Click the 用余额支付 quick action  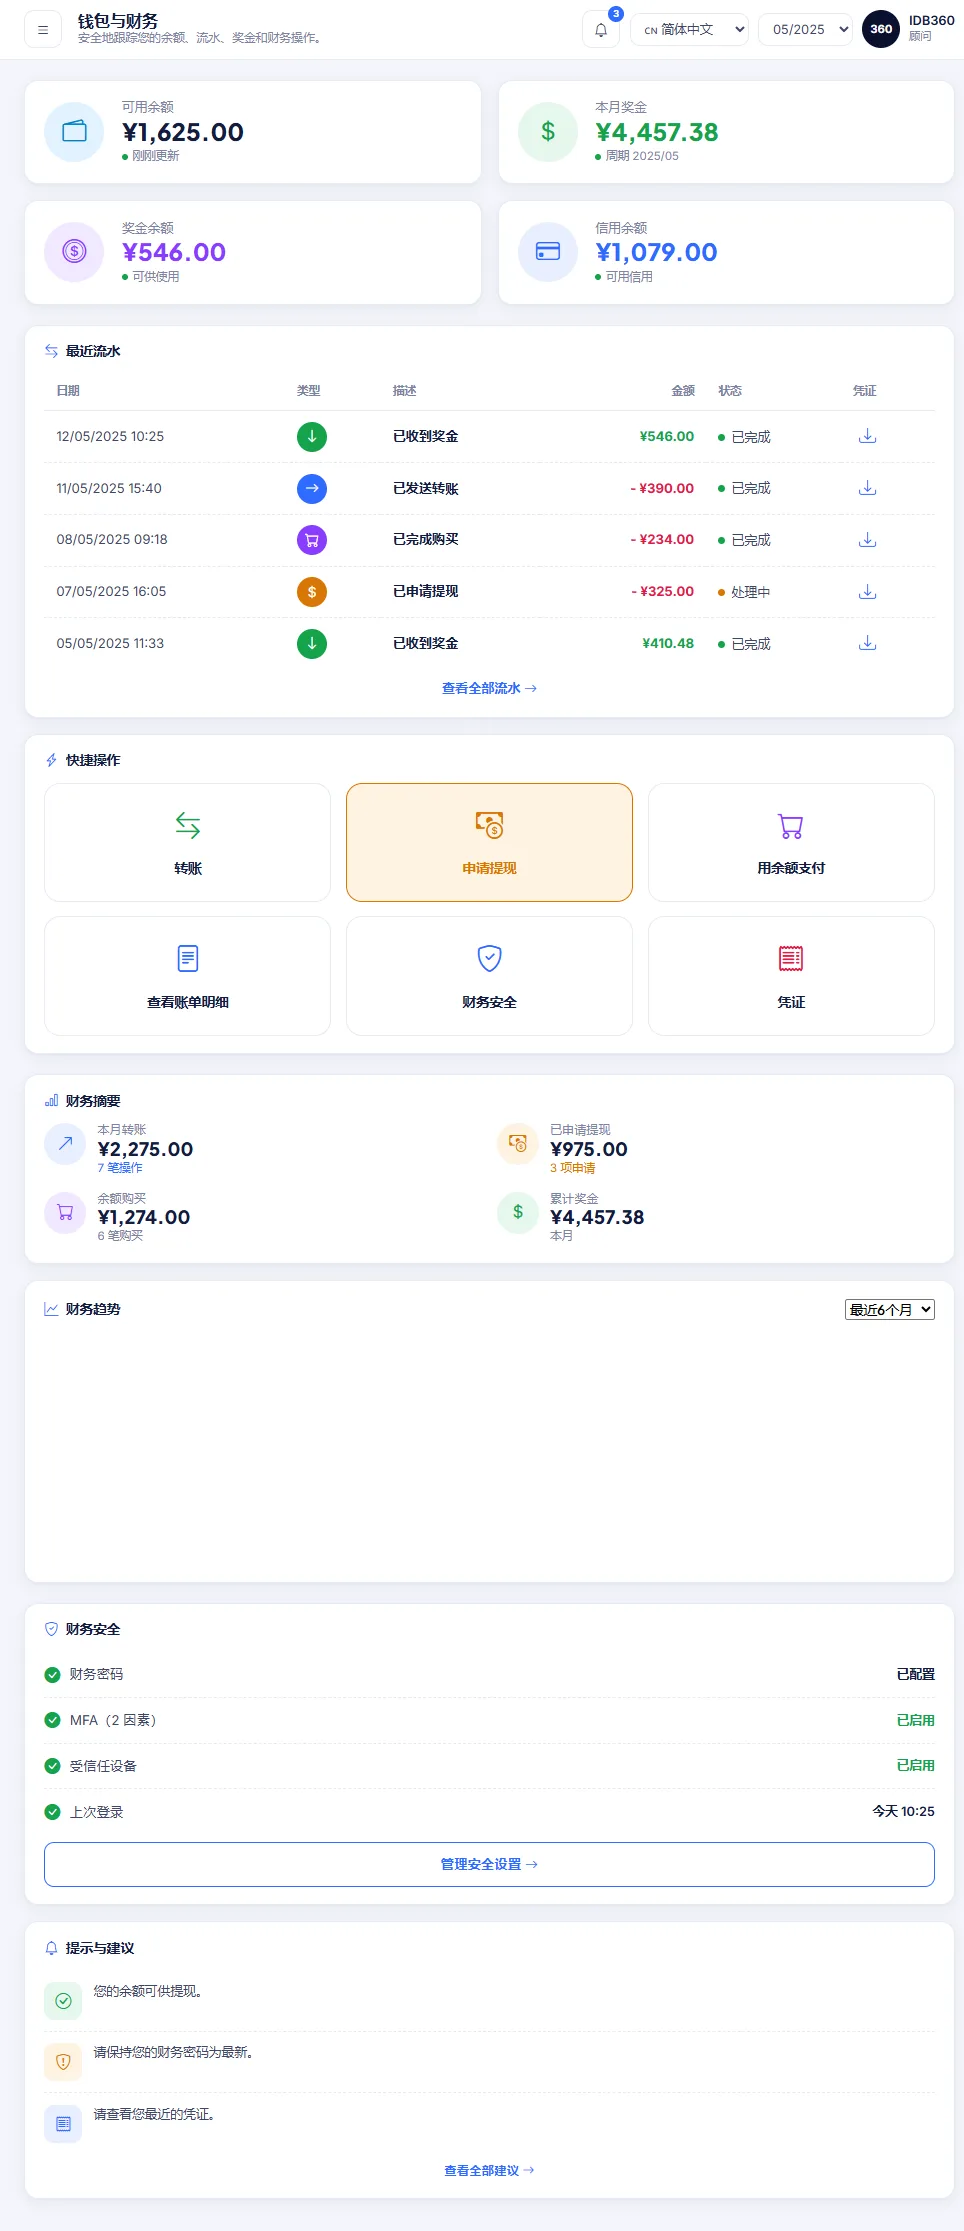(x=791, y=842)
